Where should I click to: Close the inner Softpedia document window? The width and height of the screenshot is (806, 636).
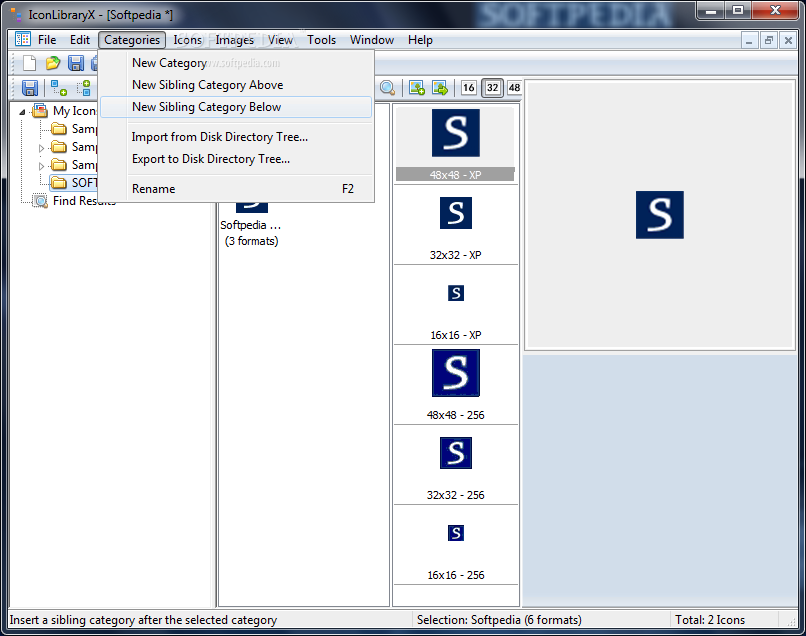pos(788,40)
